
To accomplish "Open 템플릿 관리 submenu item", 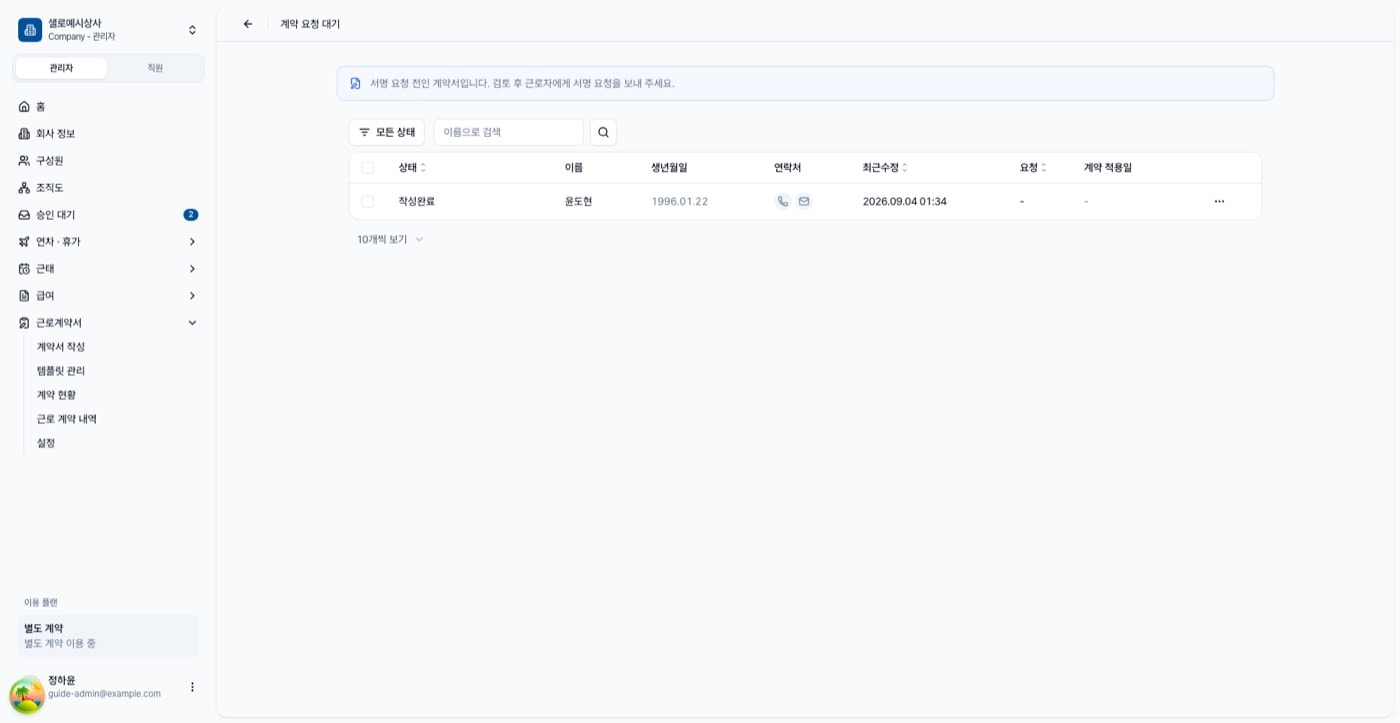I will 61,371.
